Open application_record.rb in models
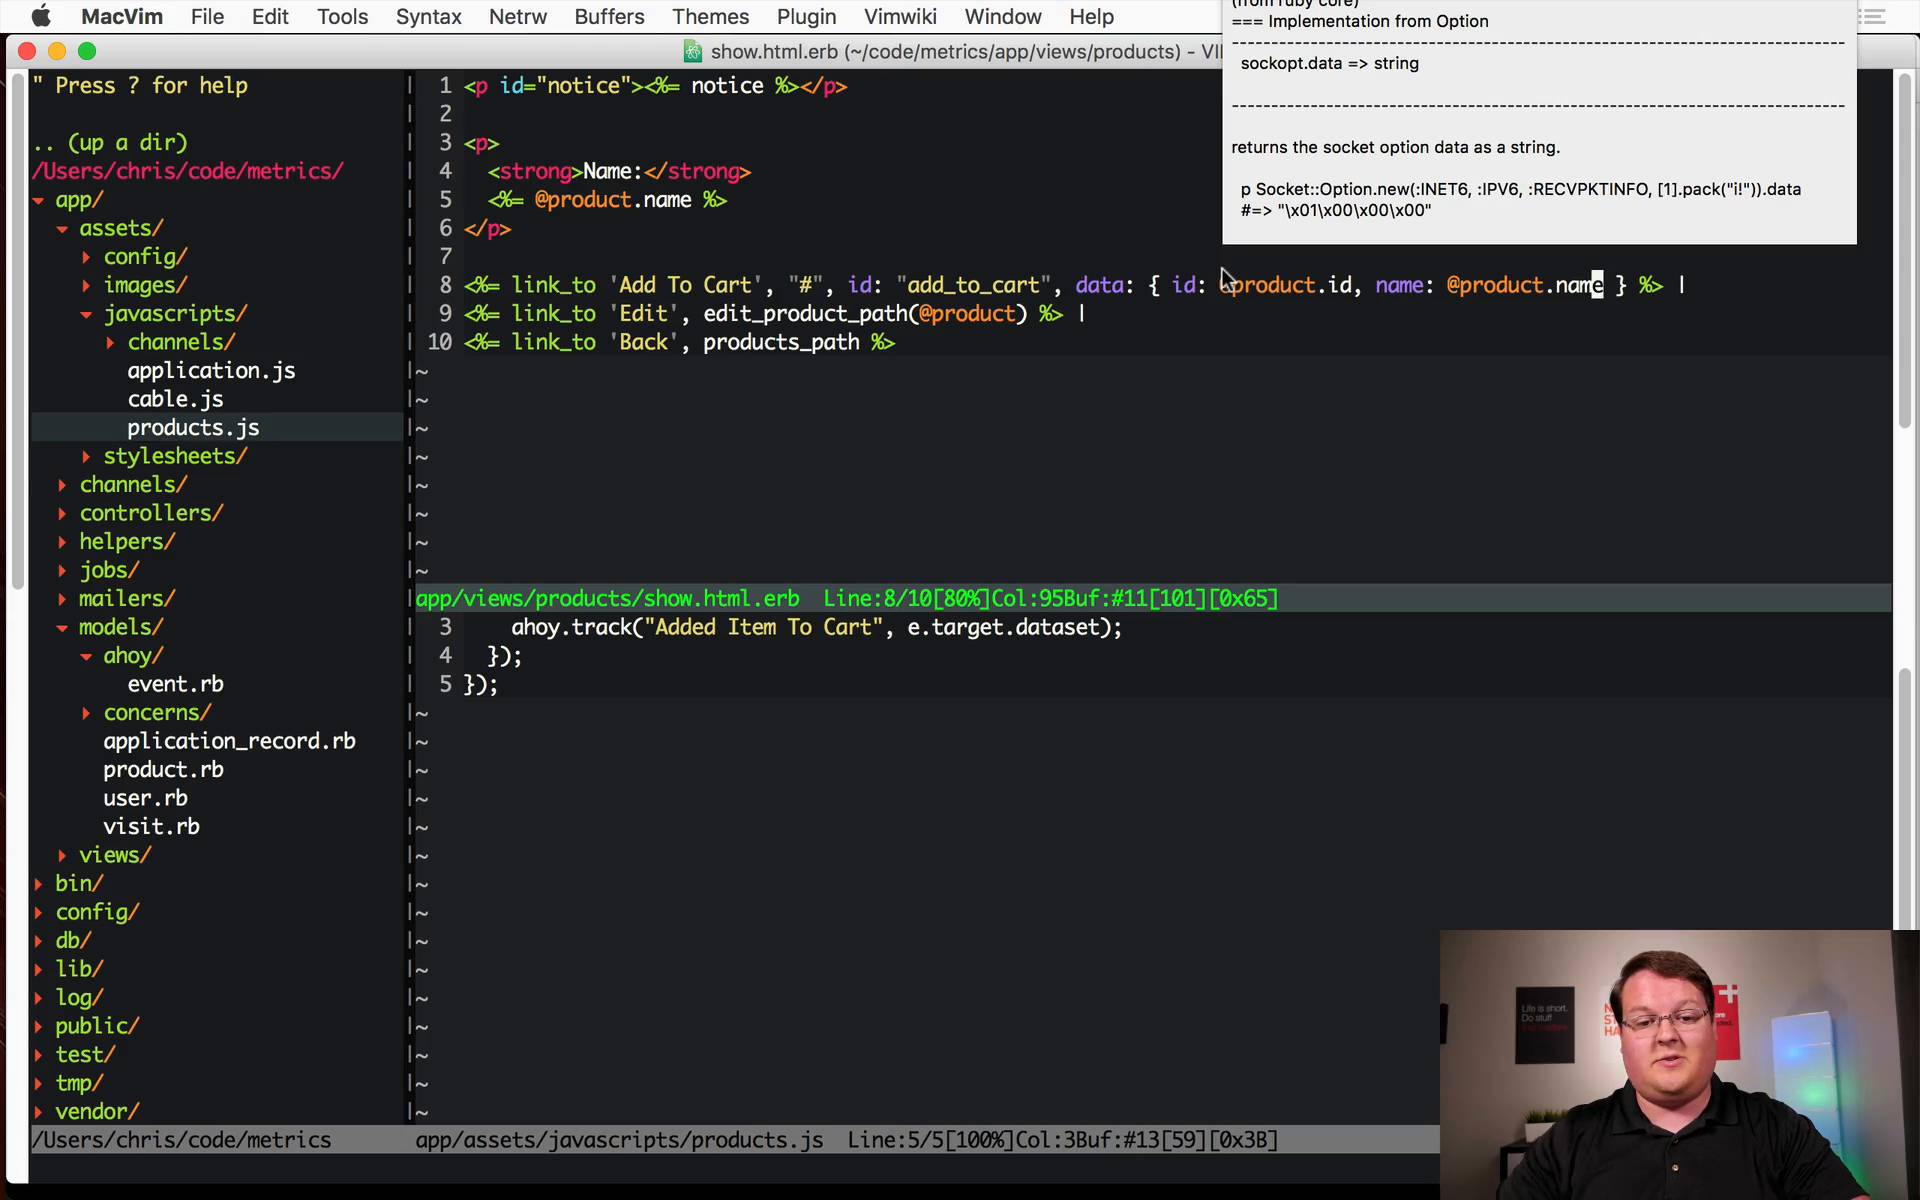 point(229,741)
